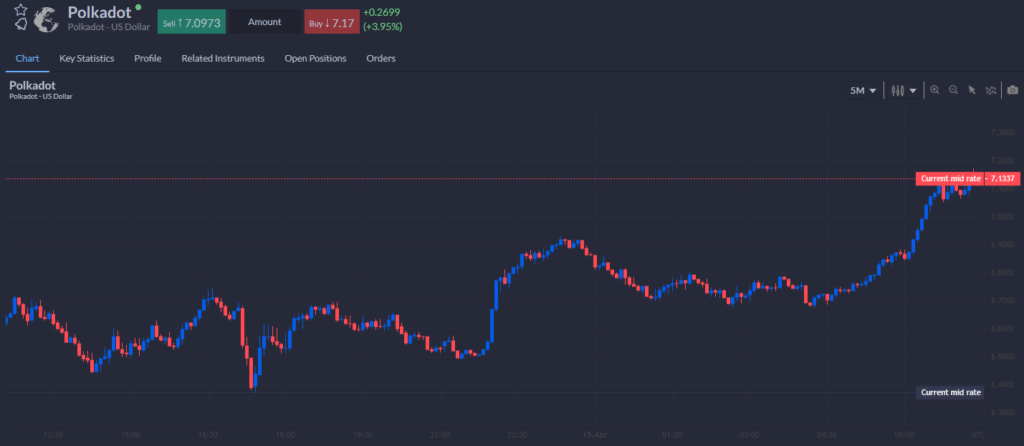Click the Sell 7.0973 button
This screenshot has height=446, width=1024.
(191, 22)
